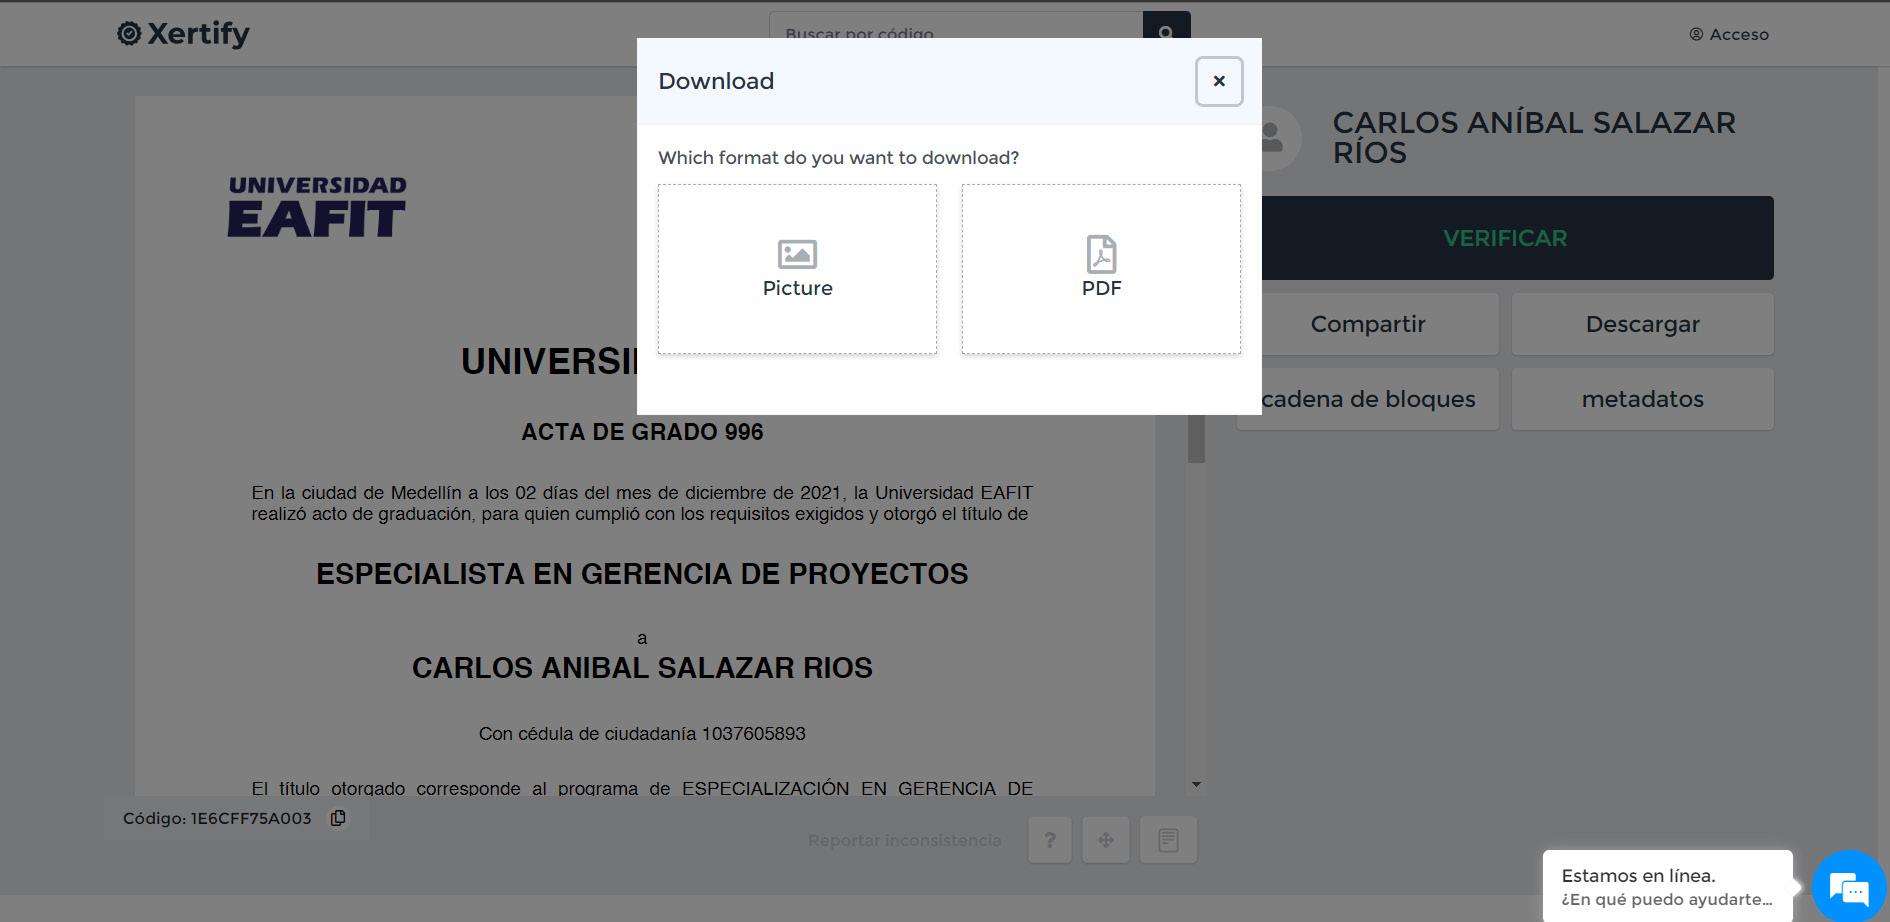Open the Acceso login link
This screenshot has width=1890, height=922.
1729,34
